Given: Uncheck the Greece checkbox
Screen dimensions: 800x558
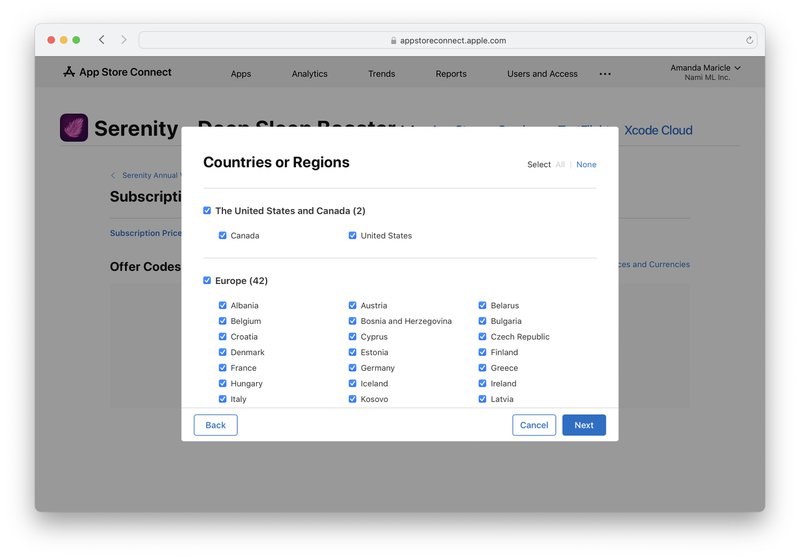Looking at the screenshot, I should [x=482, y=367].
